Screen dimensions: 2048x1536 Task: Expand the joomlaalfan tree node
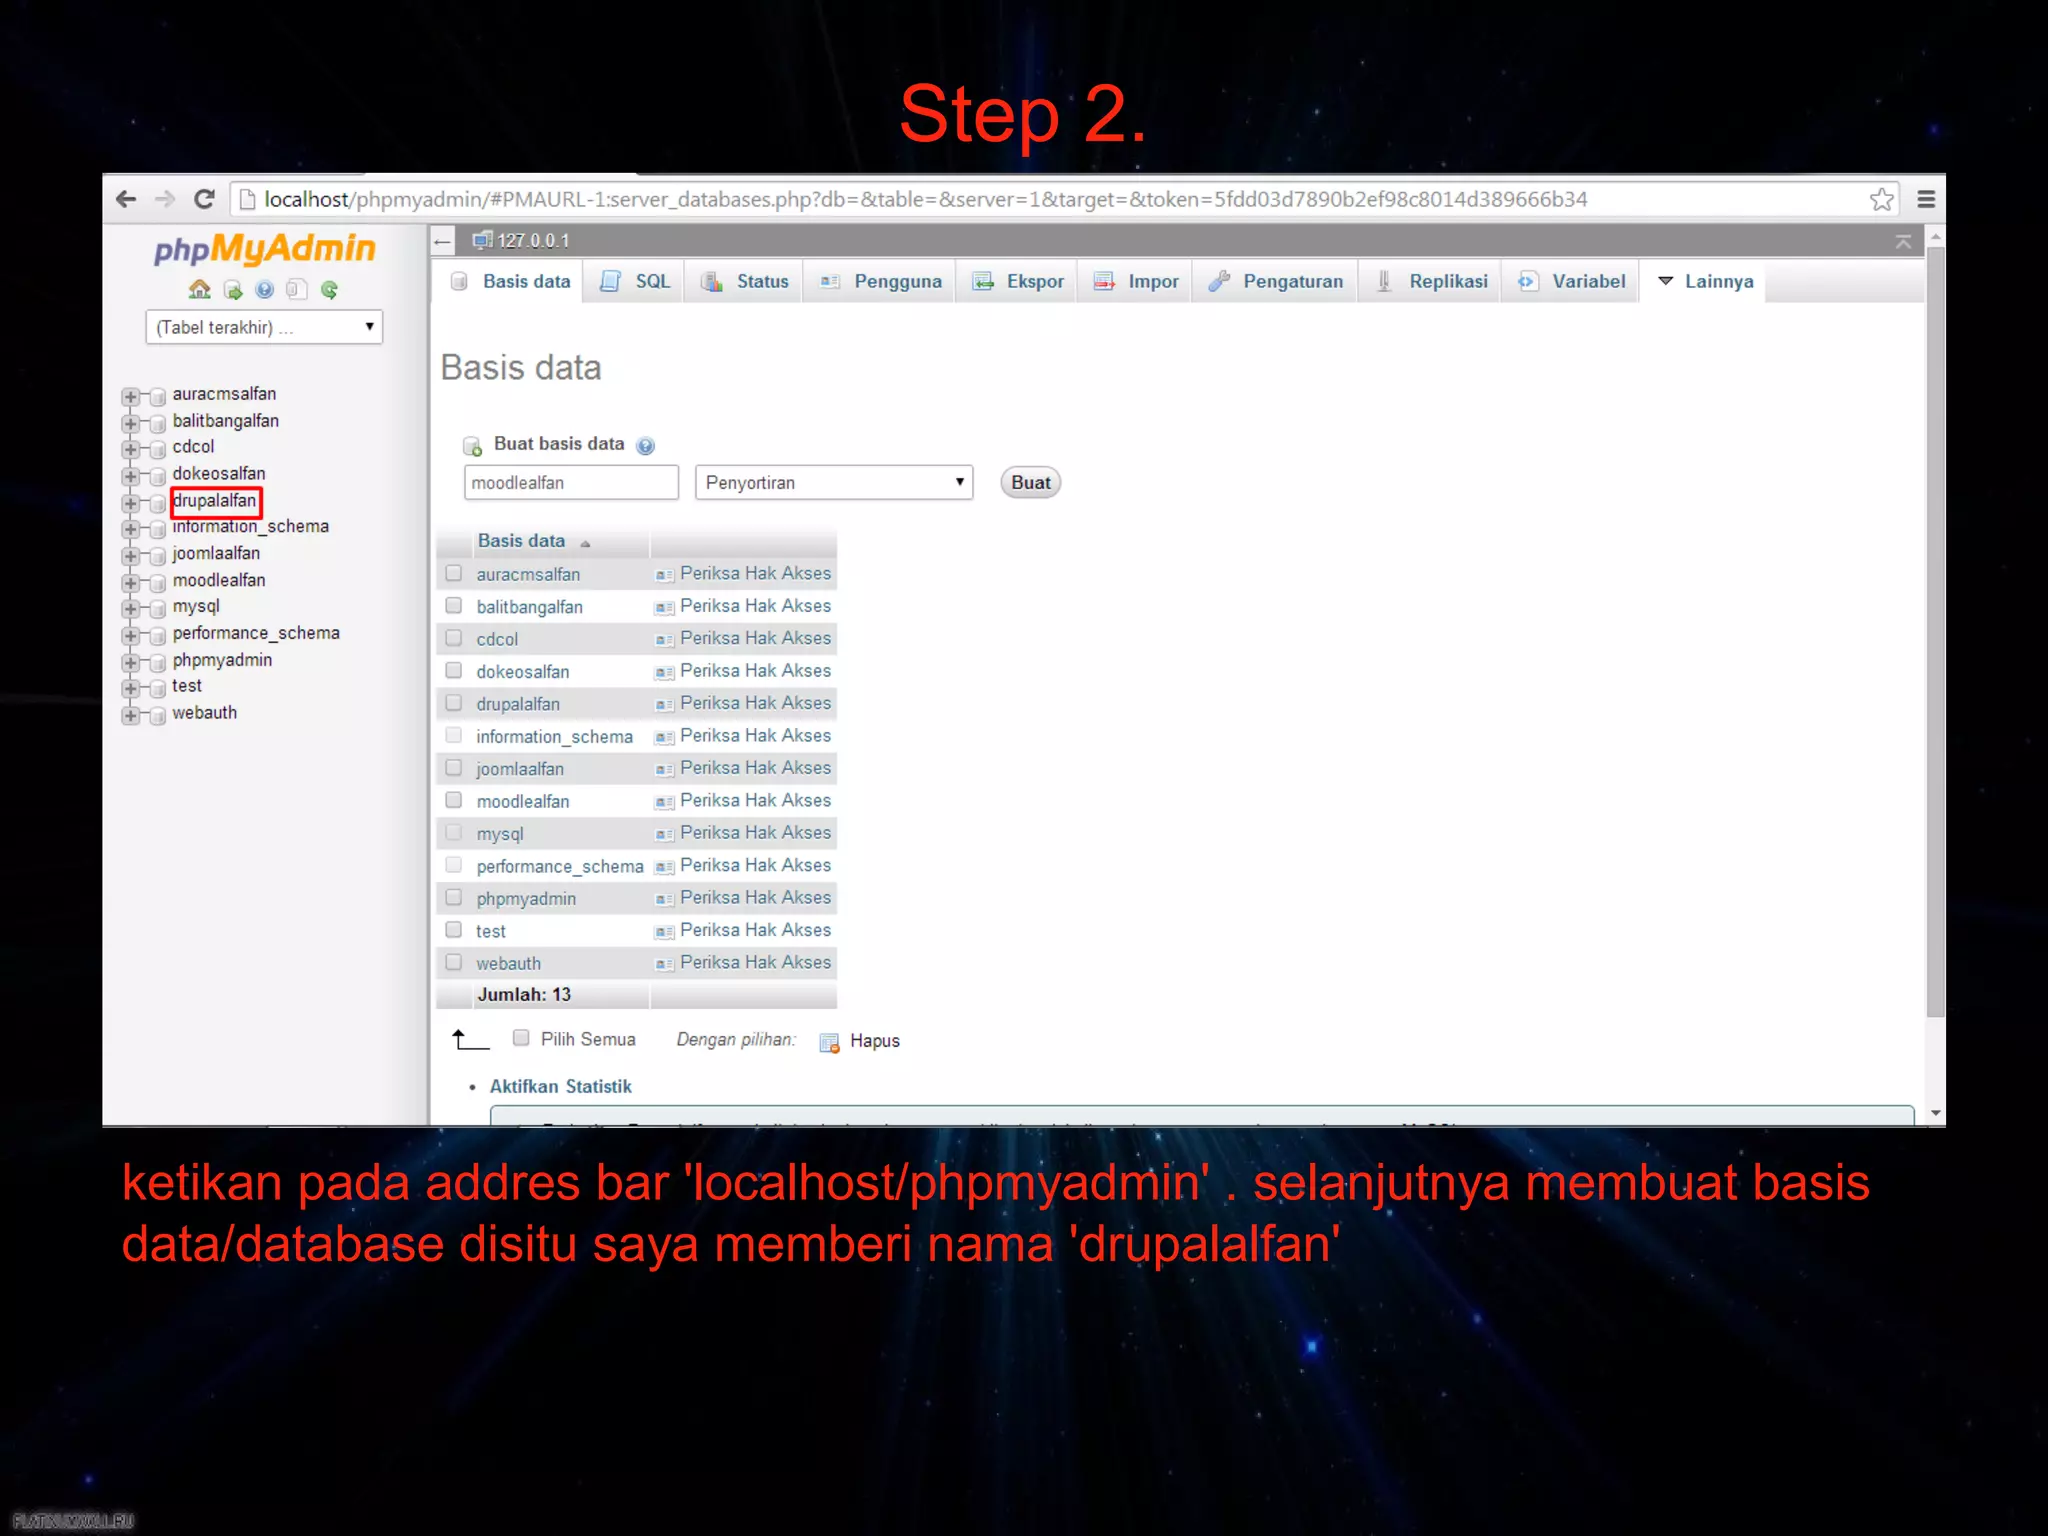[x=130, y=556]
